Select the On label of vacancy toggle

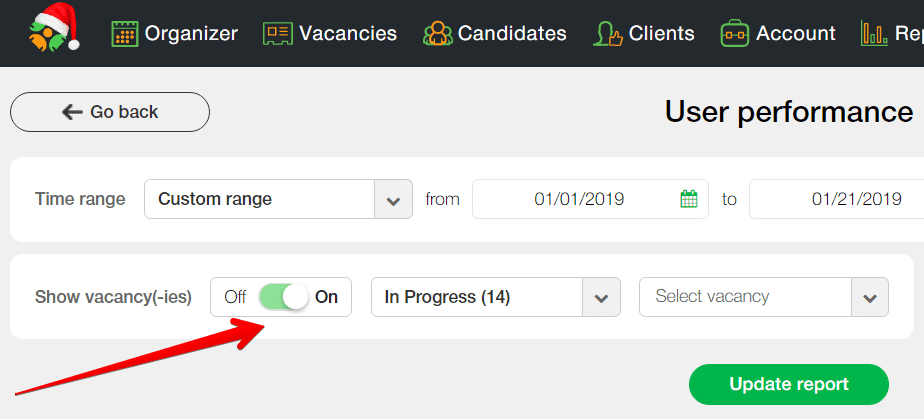pyautogui.click(x=327, y=297)
